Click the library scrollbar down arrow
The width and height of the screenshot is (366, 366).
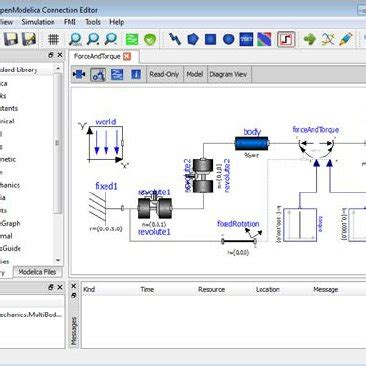point(58,260)
